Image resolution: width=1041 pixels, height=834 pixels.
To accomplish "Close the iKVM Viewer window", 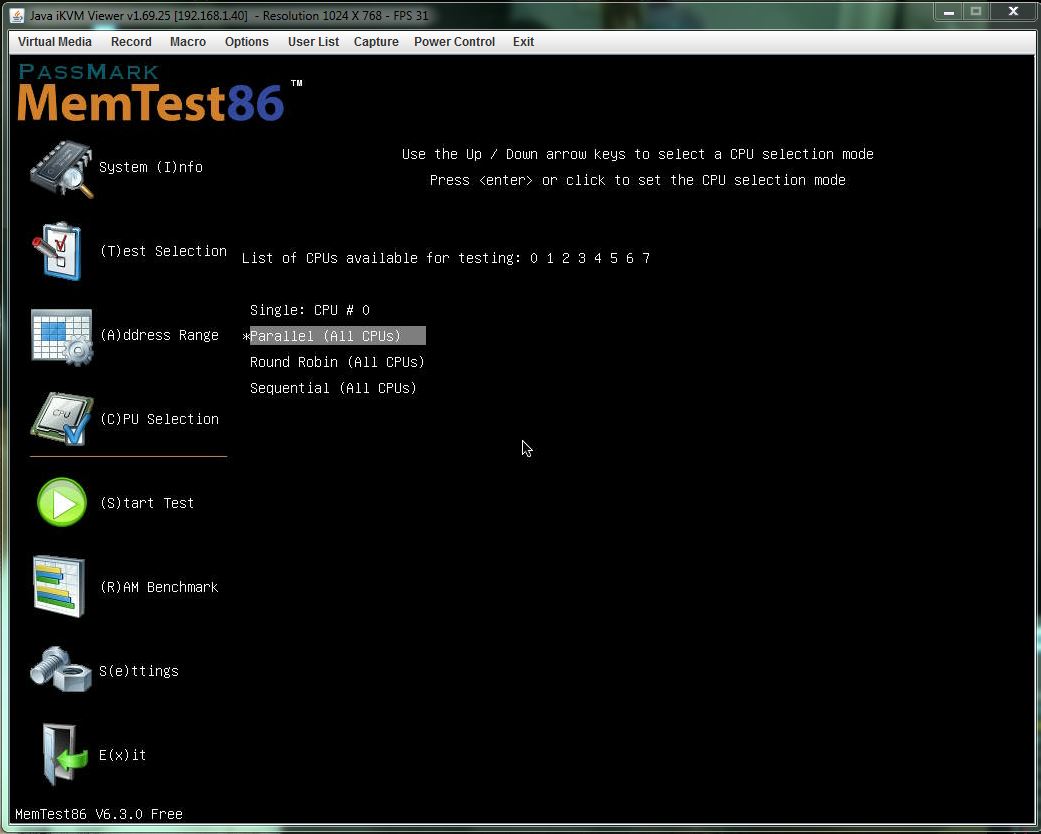I will click(1013, 12).
